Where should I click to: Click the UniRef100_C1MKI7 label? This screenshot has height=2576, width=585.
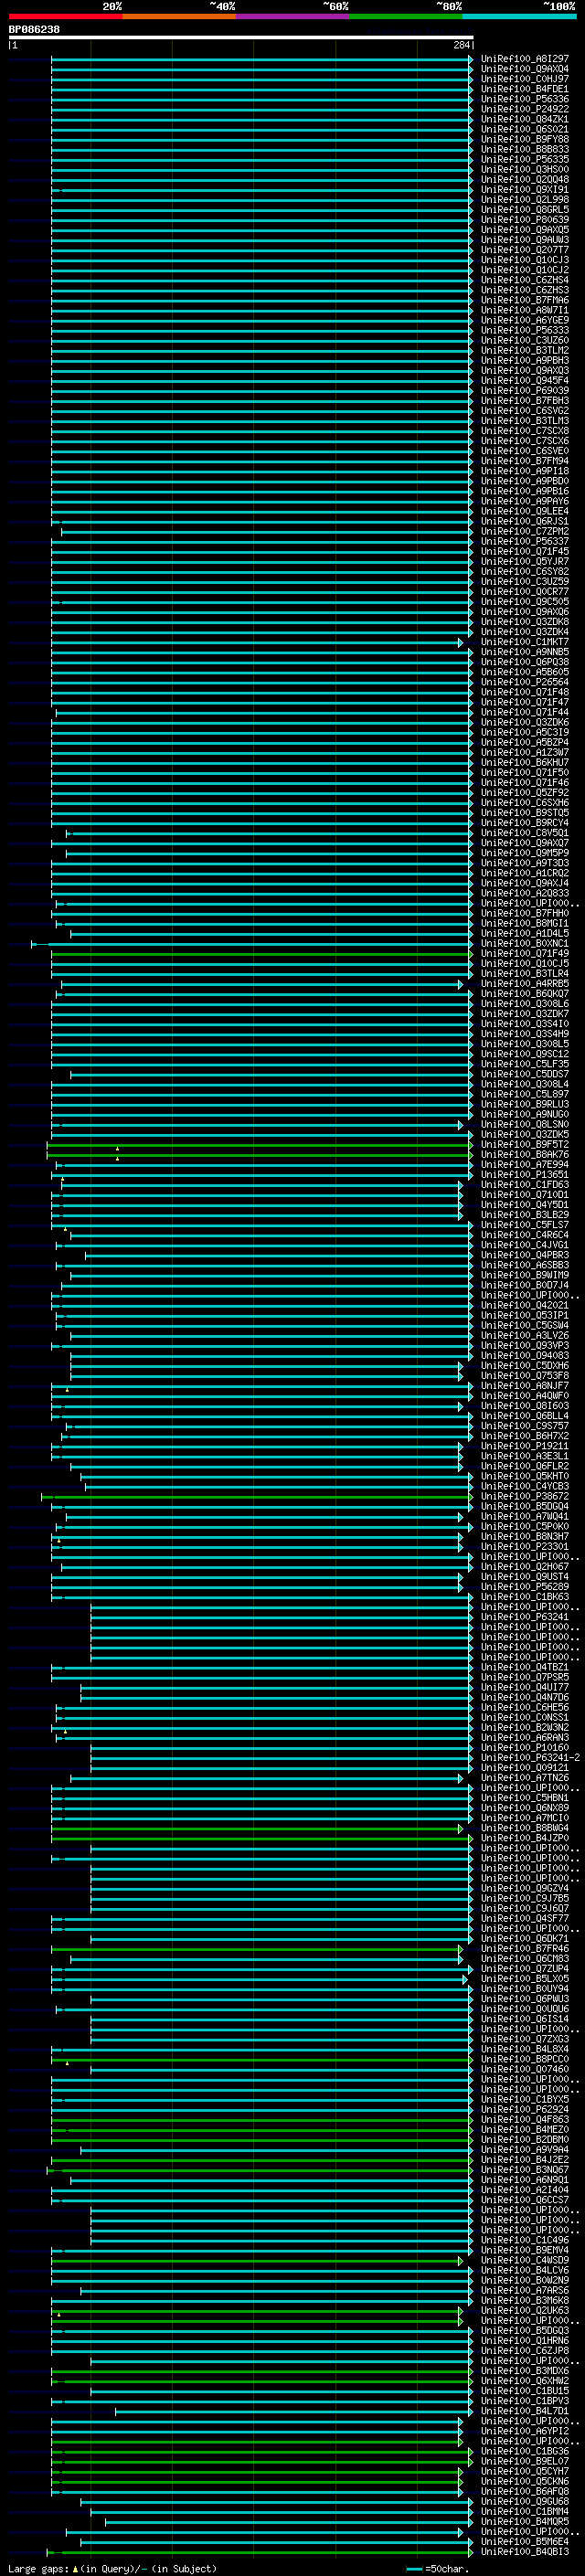tap(524, 642)
